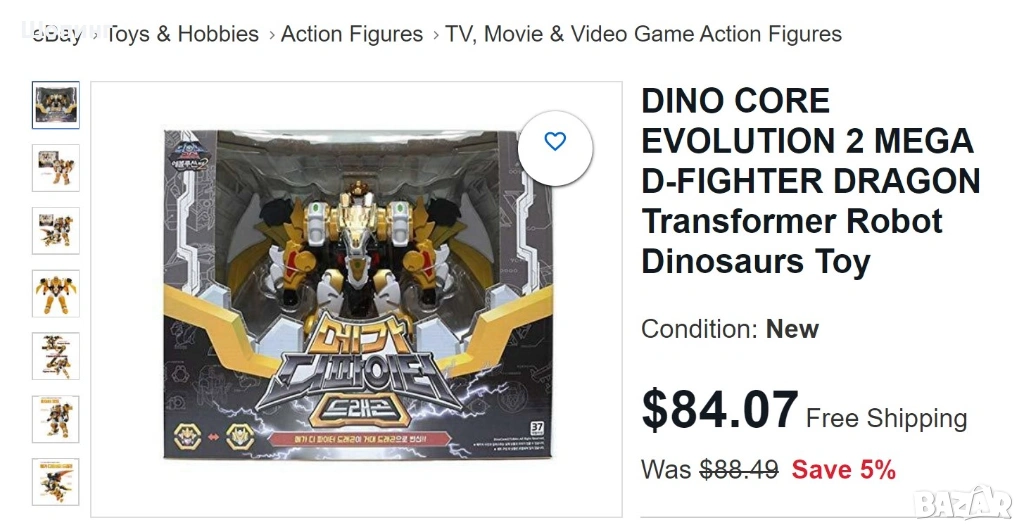Select the third product thumbnail
Viewport: 1024px width, 532px height.
coord(56,231)
